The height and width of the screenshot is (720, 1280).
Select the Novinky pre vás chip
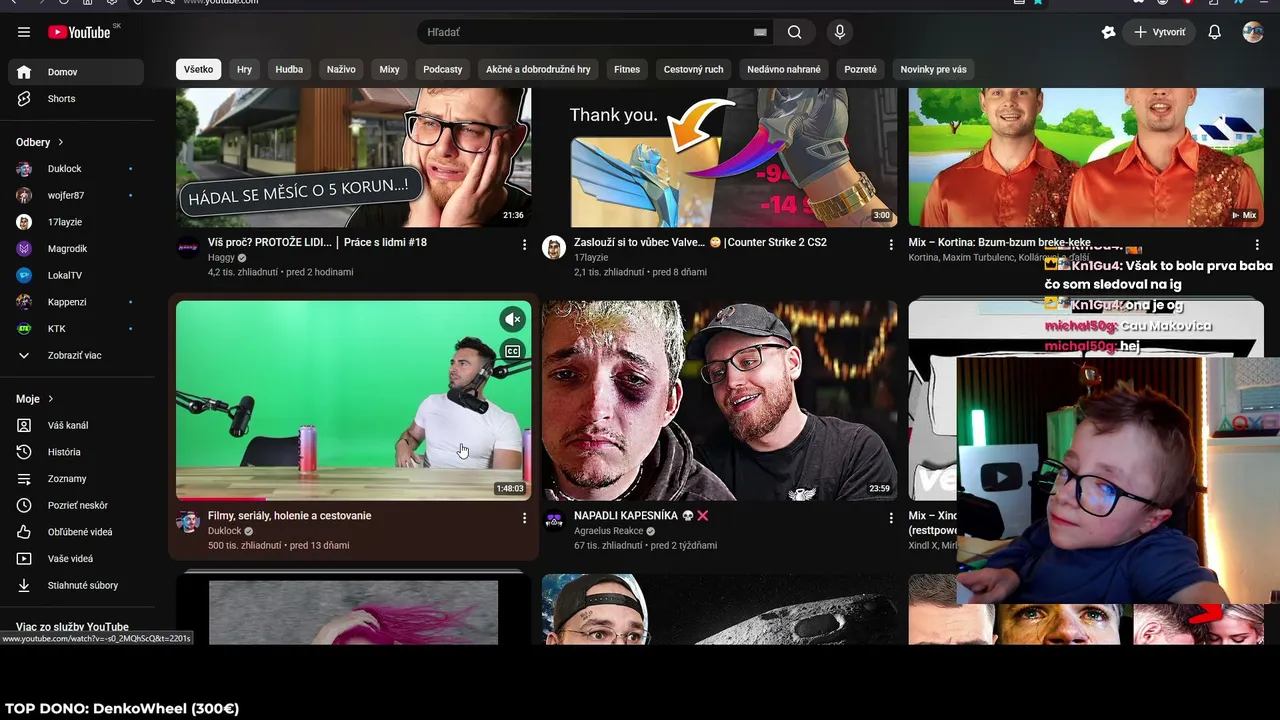pos(933,69)
